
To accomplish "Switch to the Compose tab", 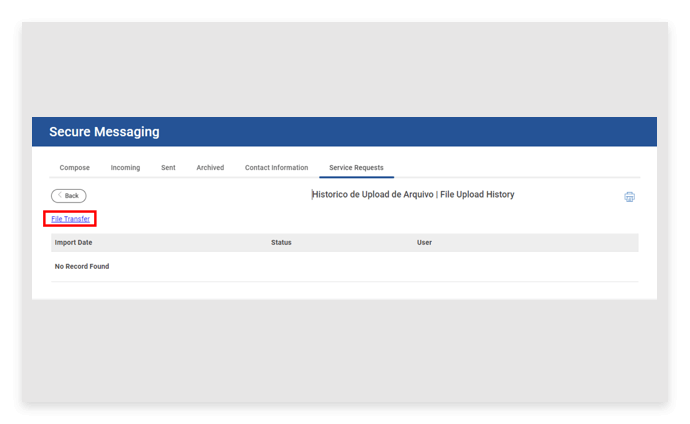I will 74,168.
